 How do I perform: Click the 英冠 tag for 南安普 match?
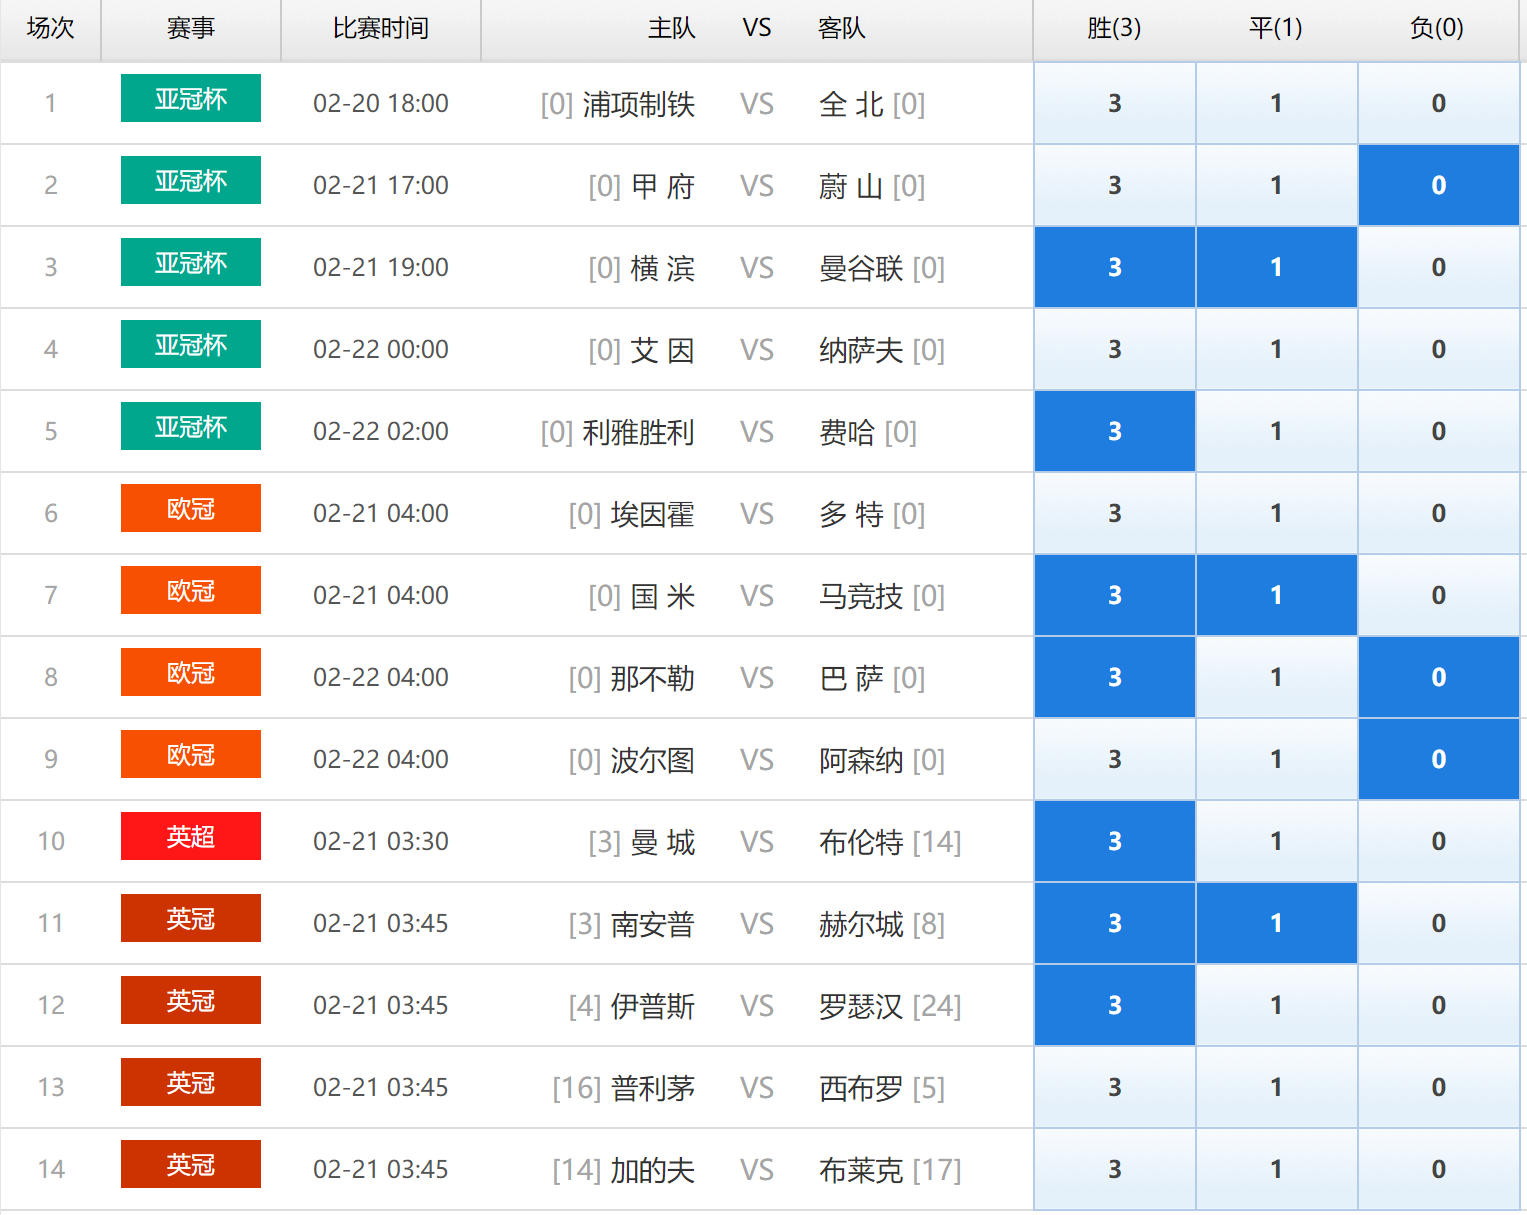pyautogui.click(x=191, y=918)
